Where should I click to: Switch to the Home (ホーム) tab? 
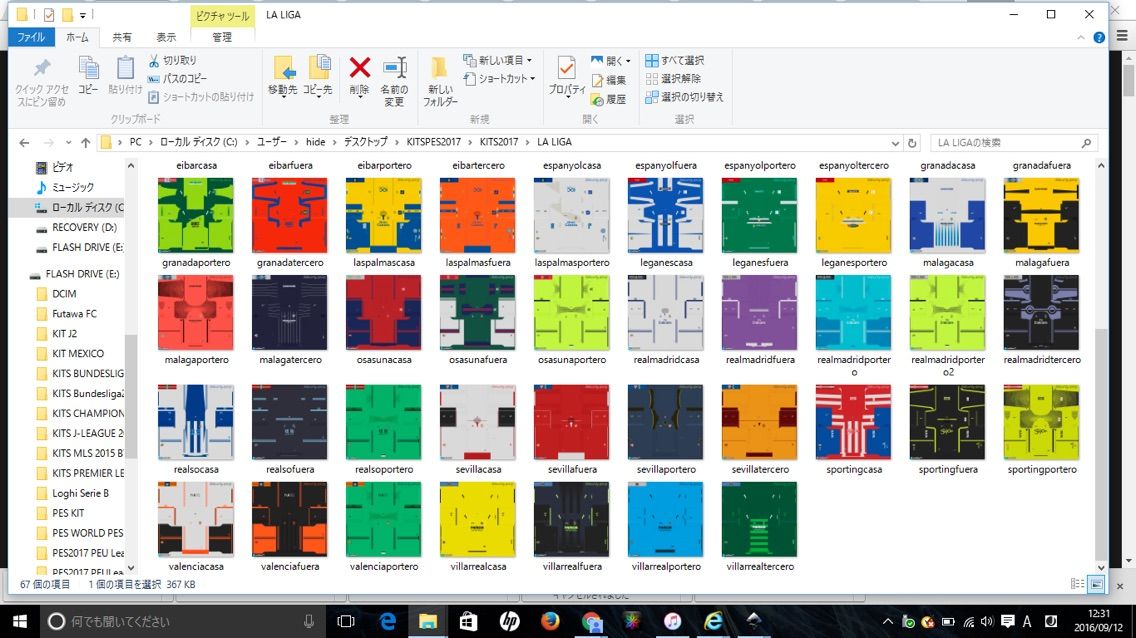click(77, 37)
